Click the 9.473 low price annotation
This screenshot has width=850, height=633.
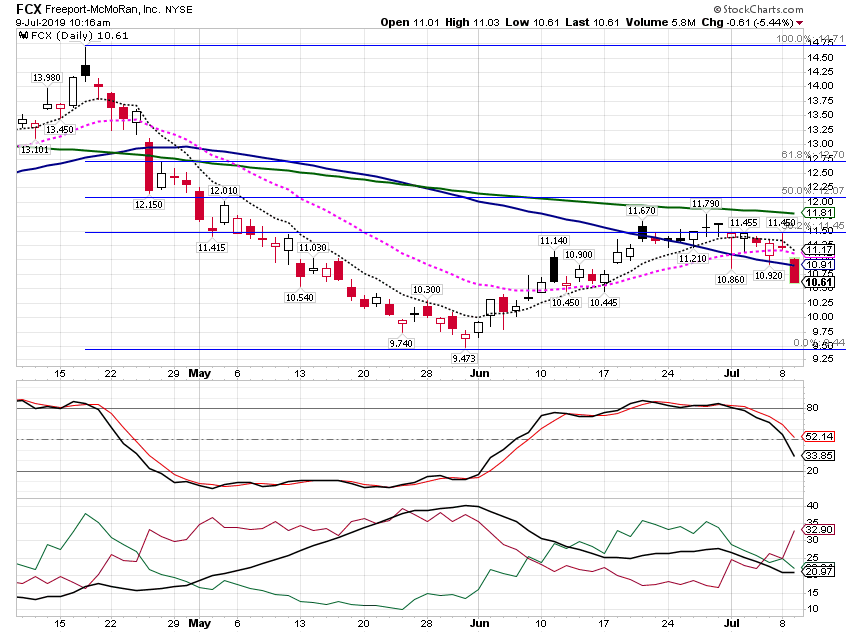(463, 358)
